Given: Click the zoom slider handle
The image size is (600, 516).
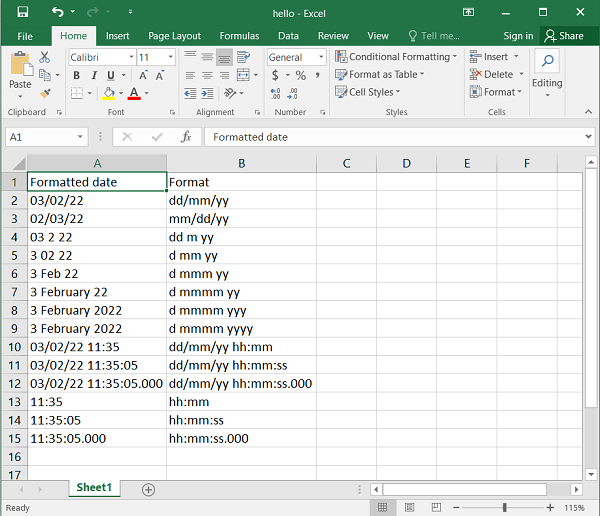Looking at the screenshot, I should click(505, 507).
